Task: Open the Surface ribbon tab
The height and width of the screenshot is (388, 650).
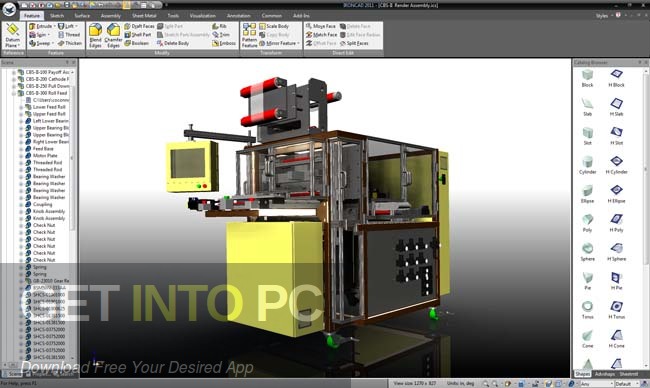Action: (x=82, y=16)
